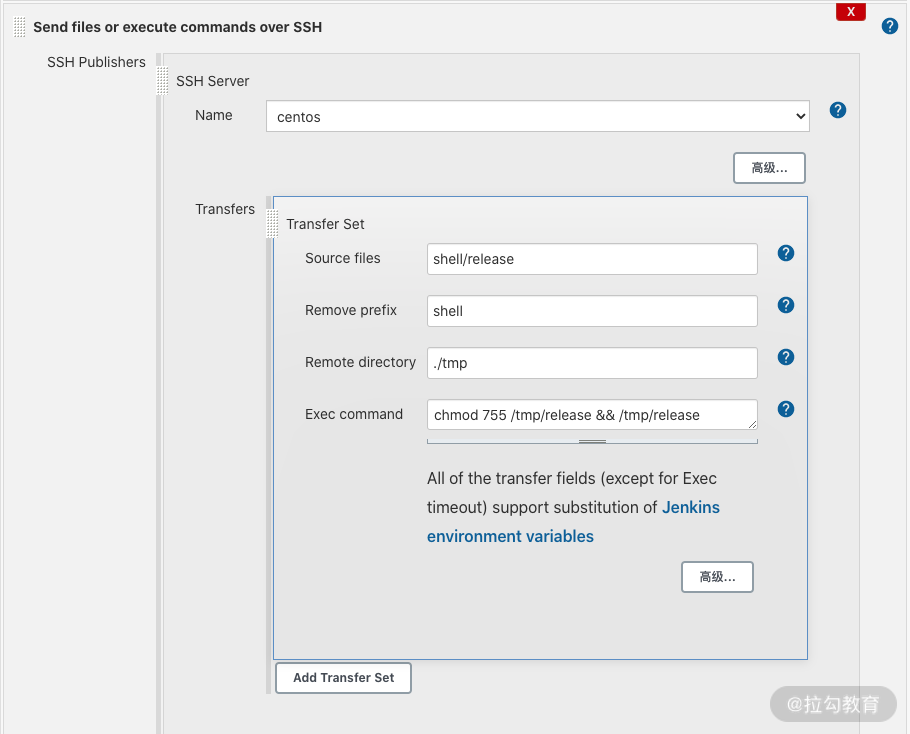The width and height of the screenshot is (910, 734).
Task: Show help for the Exec command field
Action: tap(786, 409)
